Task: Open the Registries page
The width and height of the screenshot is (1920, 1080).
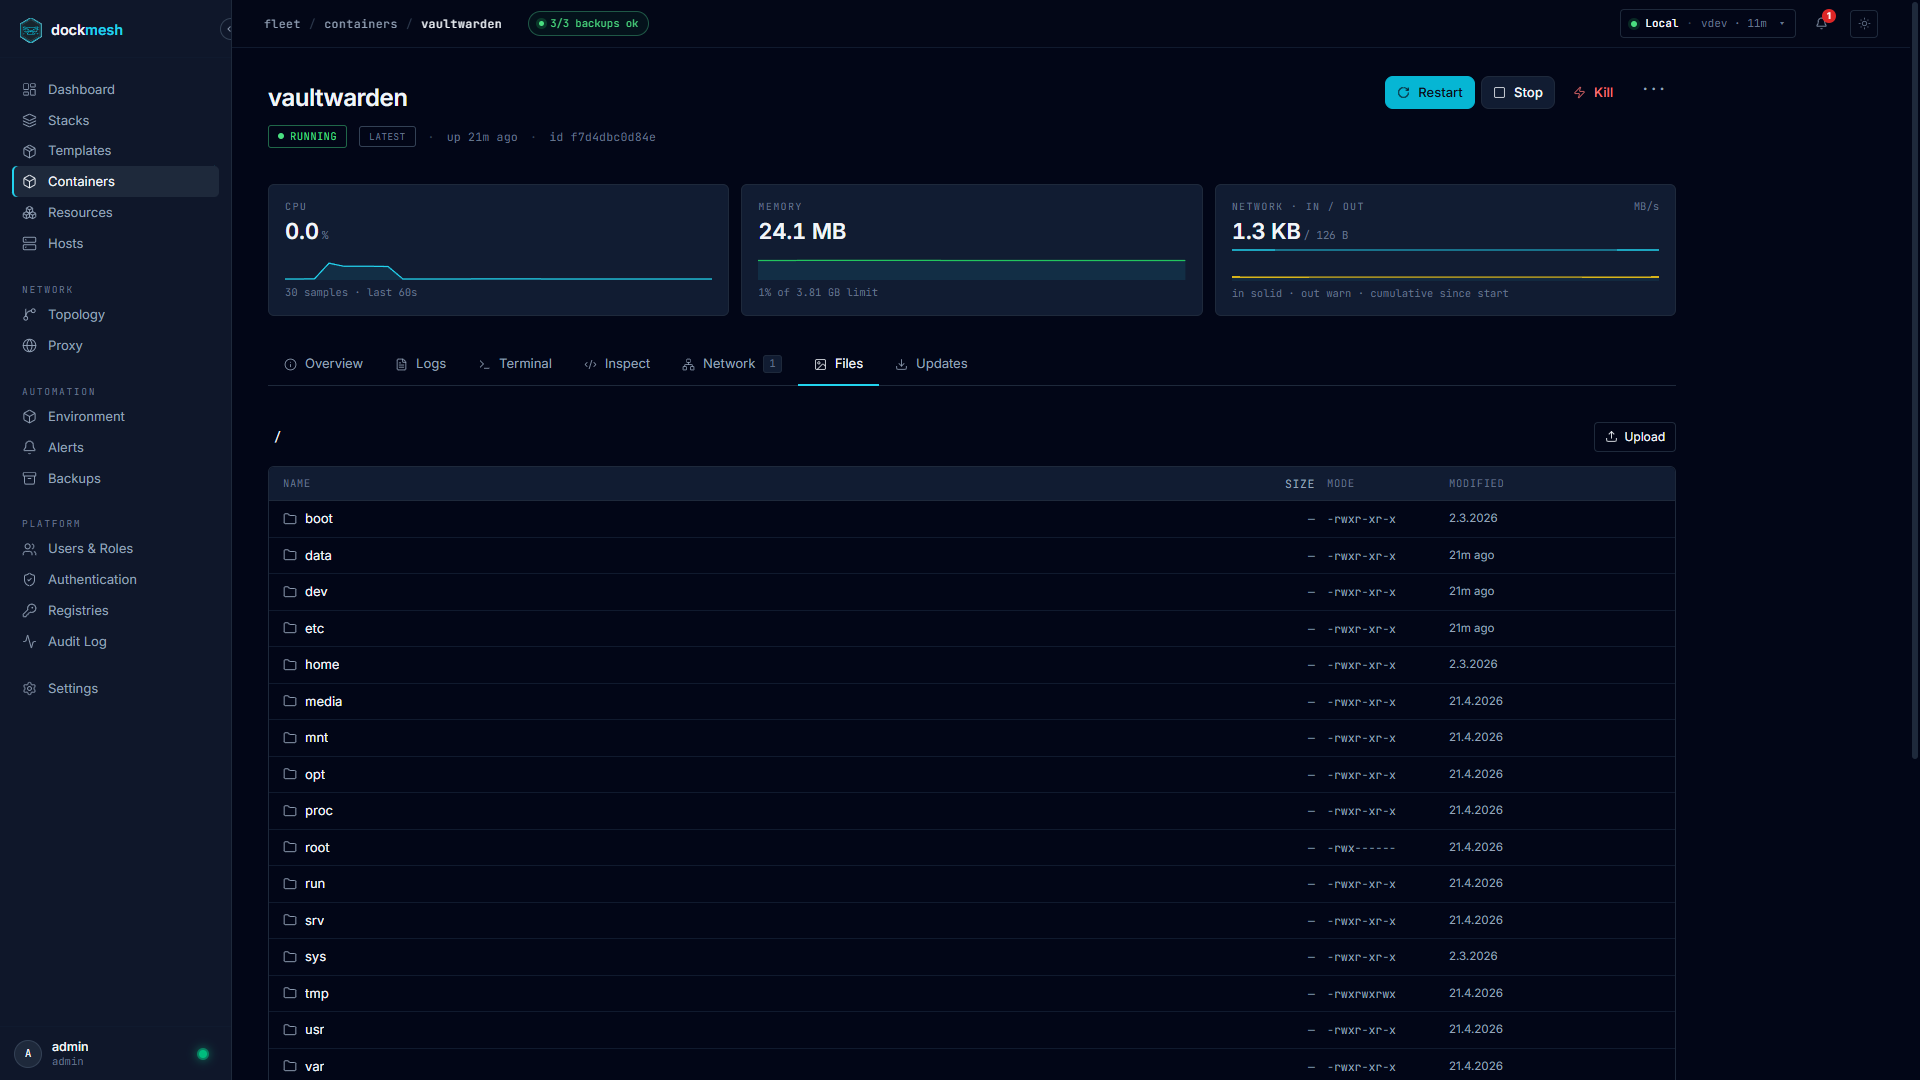Action: click(x=115, y=610)
